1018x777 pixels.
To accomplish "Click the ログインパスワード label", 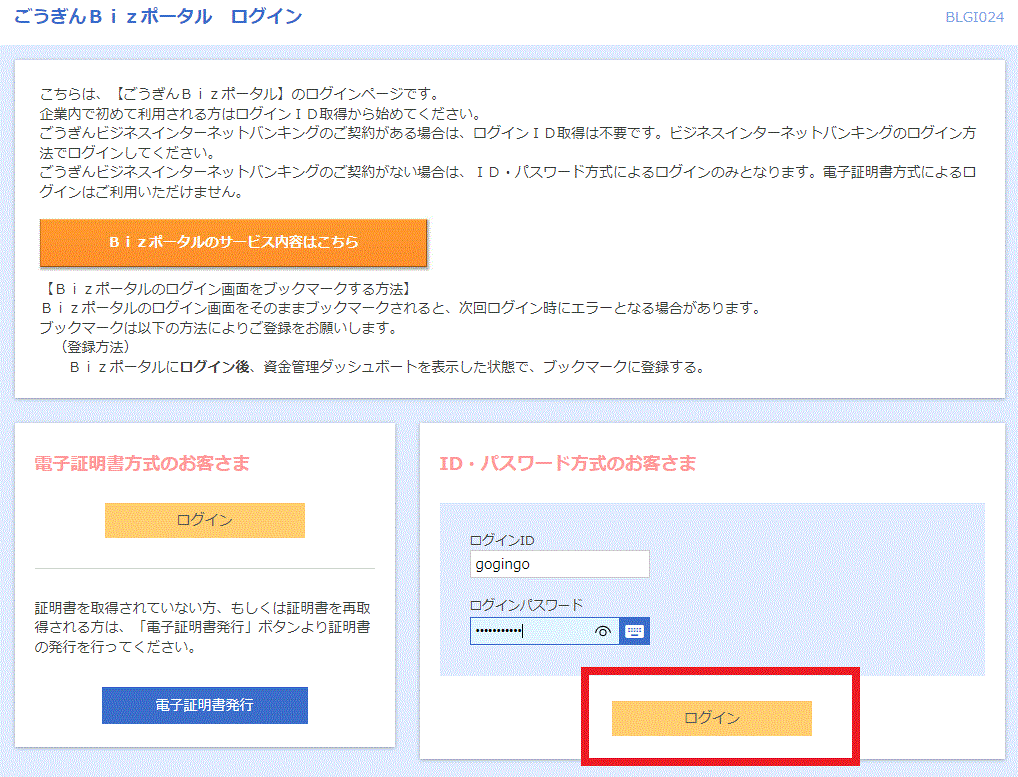I will pyautogui.click(x=526, y=605).
